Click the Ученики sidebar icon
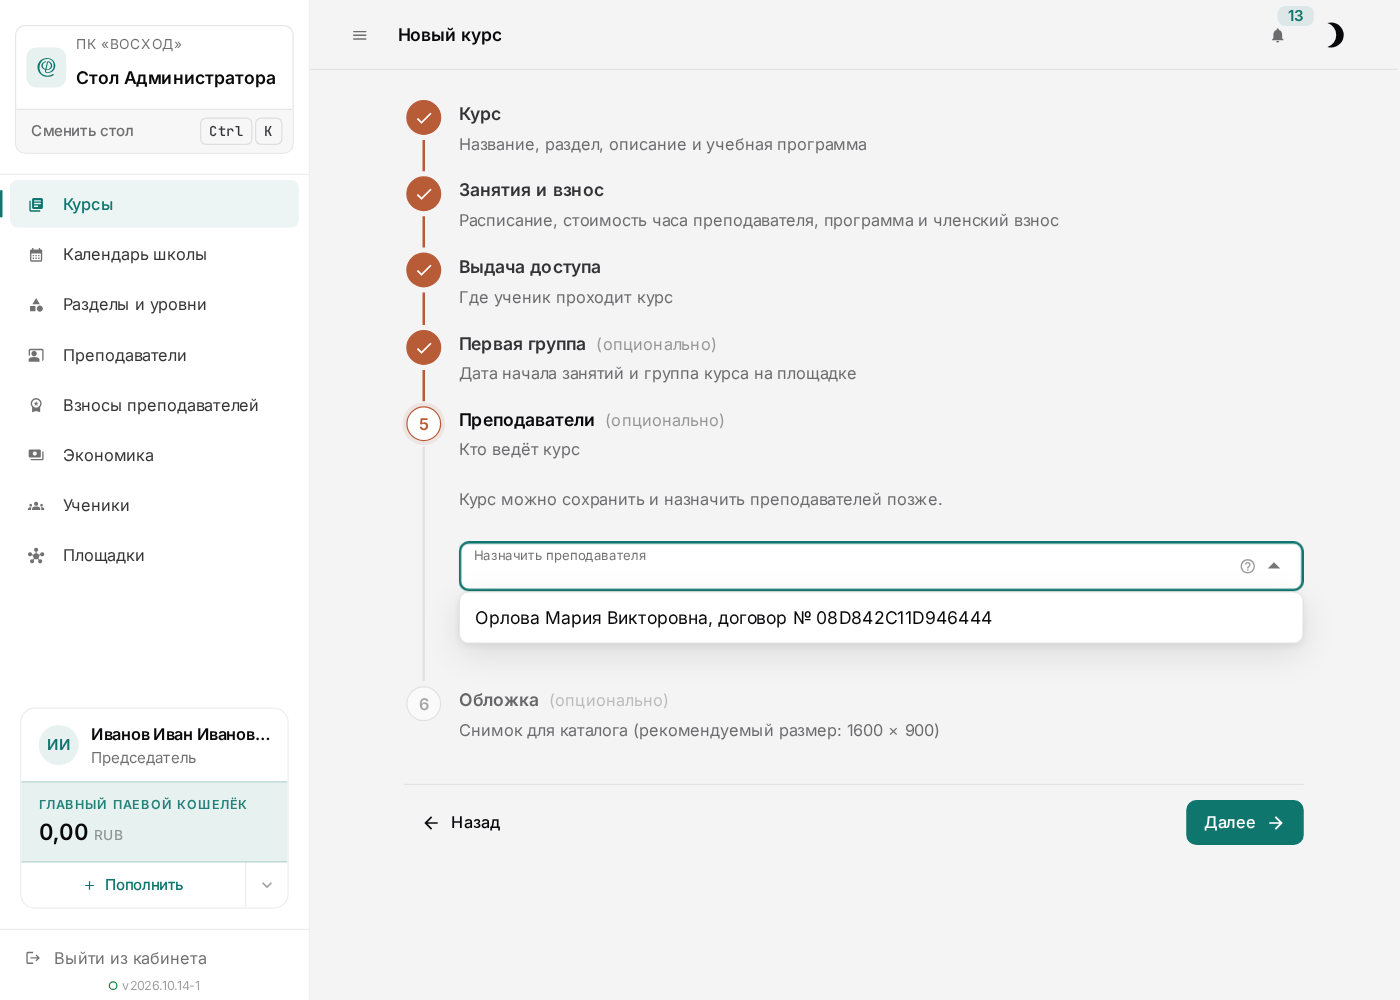This screenshot has width=1400, height=1000. 36,505
